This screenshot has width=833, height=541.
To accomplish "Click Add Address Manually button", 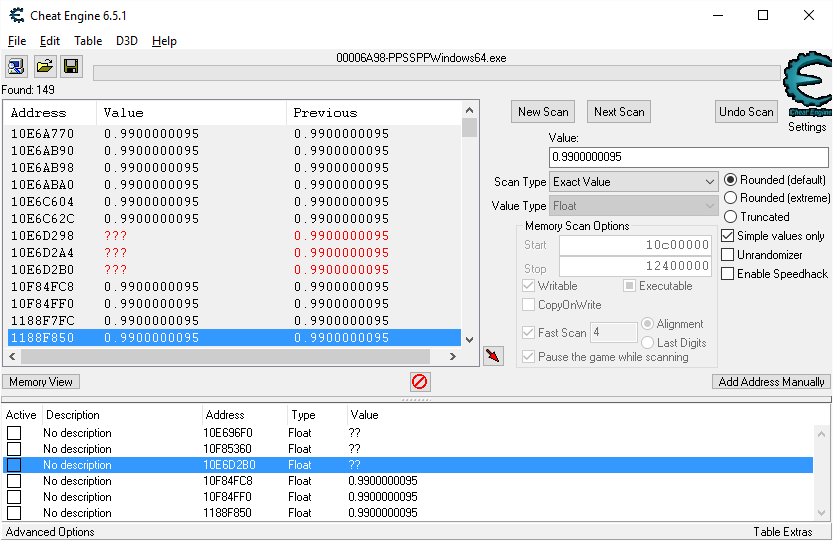I will click(771, 382).
